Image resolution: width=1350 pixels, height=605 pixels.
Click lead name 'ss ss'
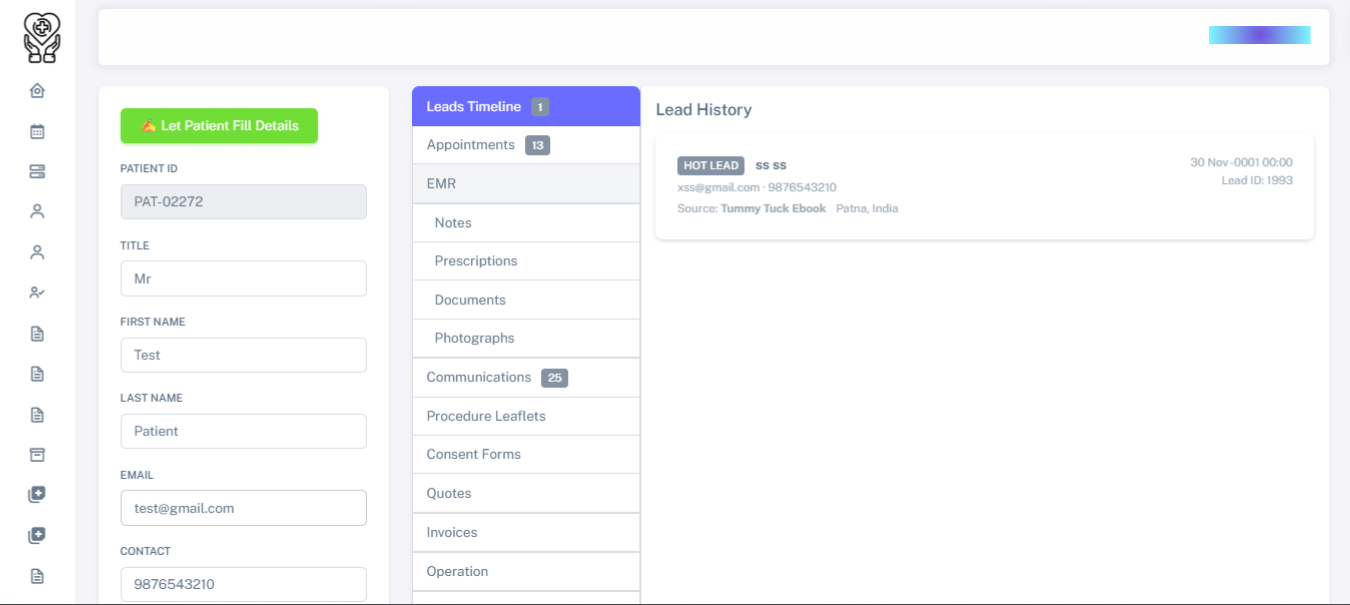point(771,165)
